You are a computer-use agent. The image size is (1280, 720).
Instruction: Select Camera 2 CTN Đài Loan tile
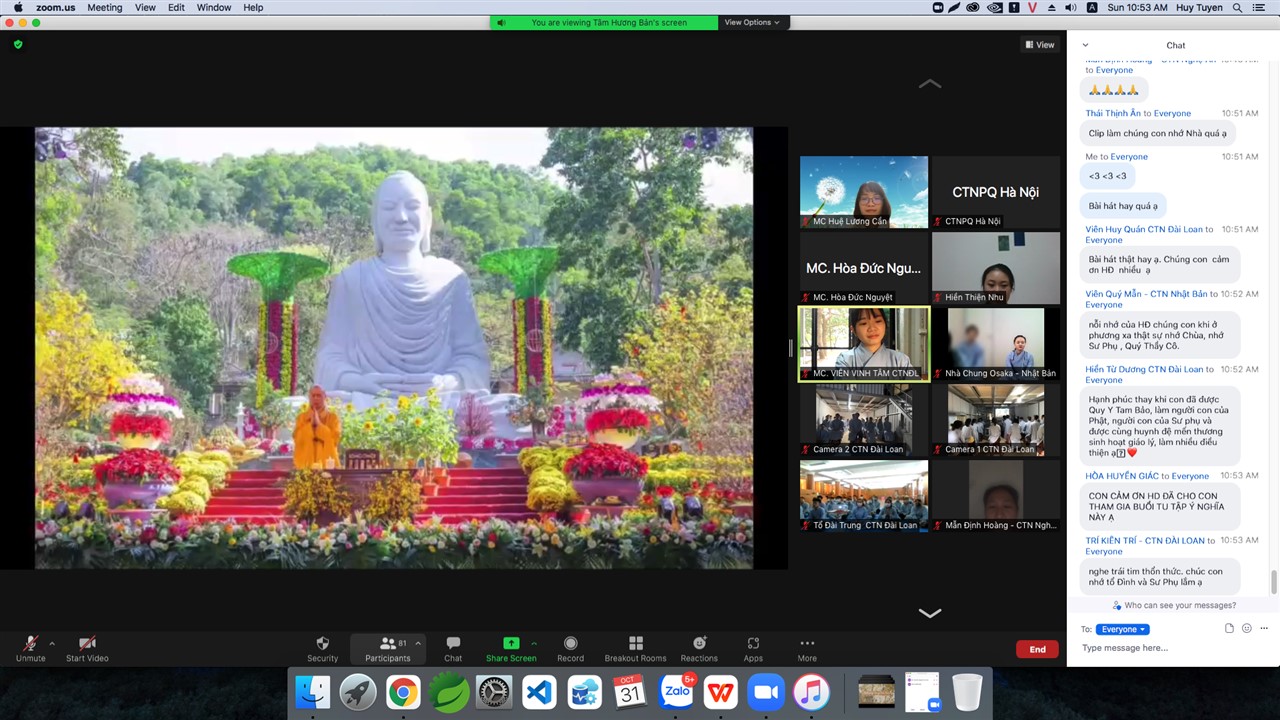pos(864,420)
